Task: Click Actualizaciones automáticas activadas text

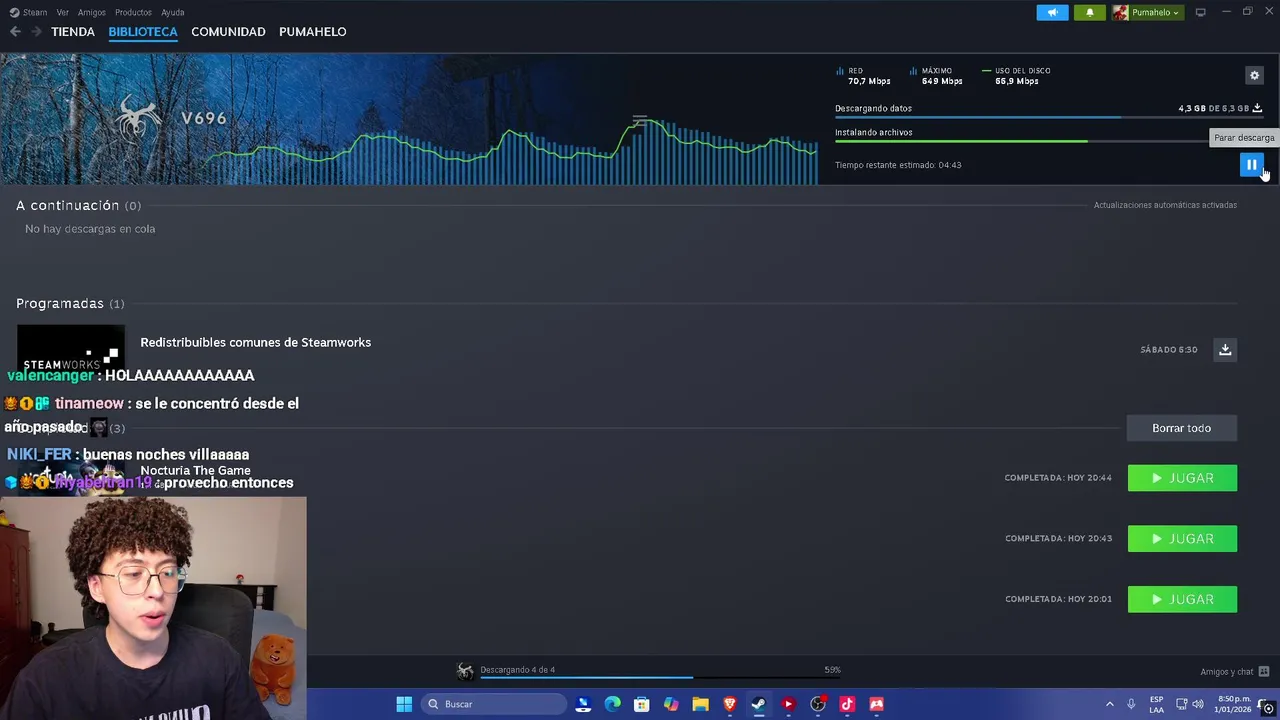Action: 1165,205
